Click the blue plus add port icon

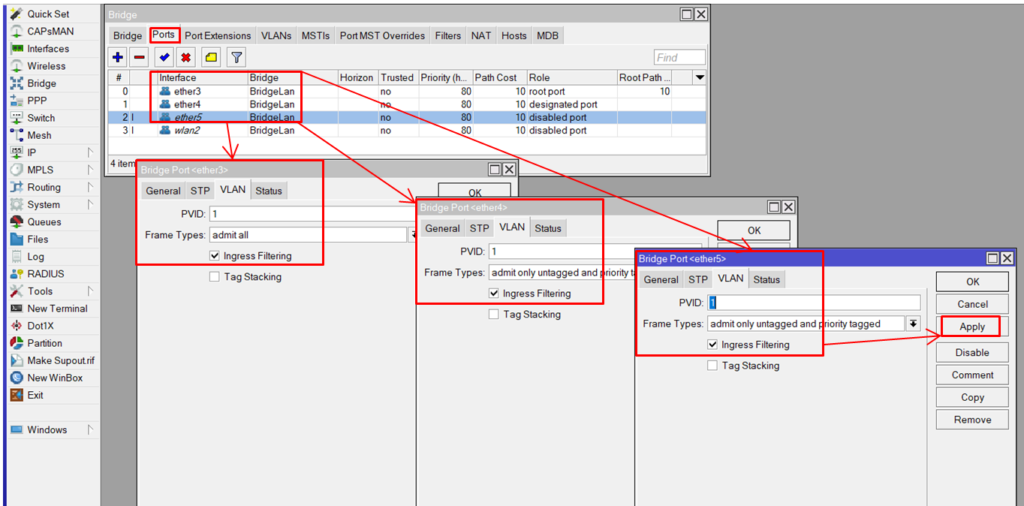pos(118,58)
